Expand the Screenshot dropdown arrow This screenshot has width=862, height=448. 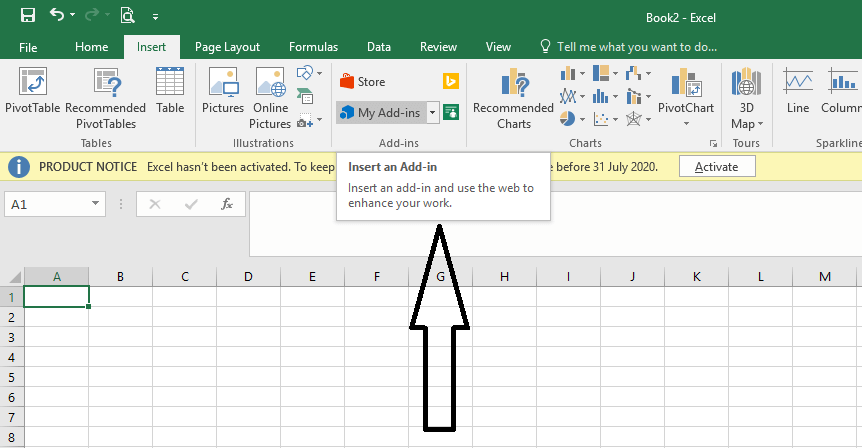[319, 120]
